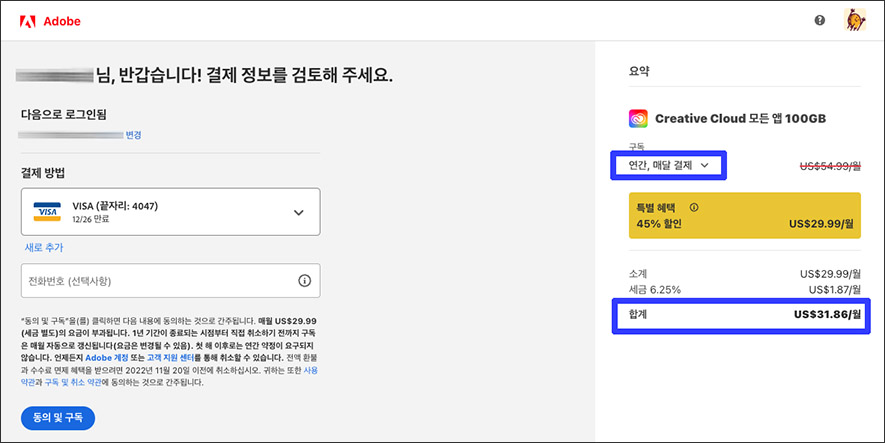This screenshot has width=885, height=443.
Task: Click the 요약 heading
Action: pyautogui.click(x=639, y=72)
